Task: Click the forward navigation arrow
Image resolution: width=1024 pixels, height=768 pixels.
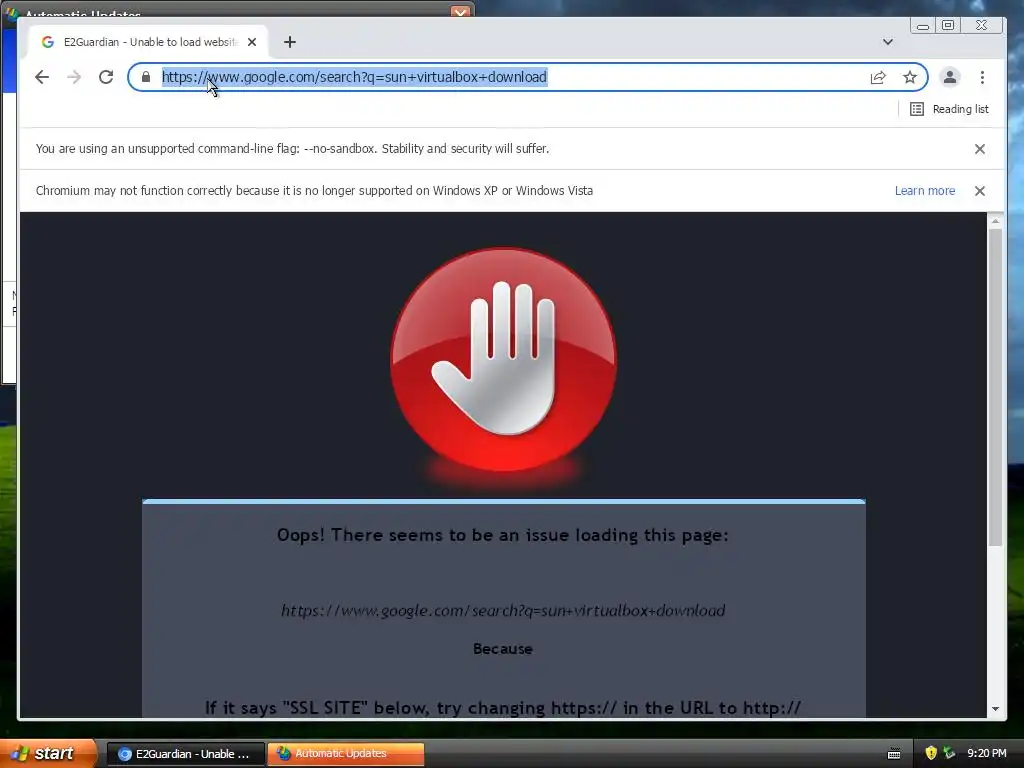Action: click(74, 77)
